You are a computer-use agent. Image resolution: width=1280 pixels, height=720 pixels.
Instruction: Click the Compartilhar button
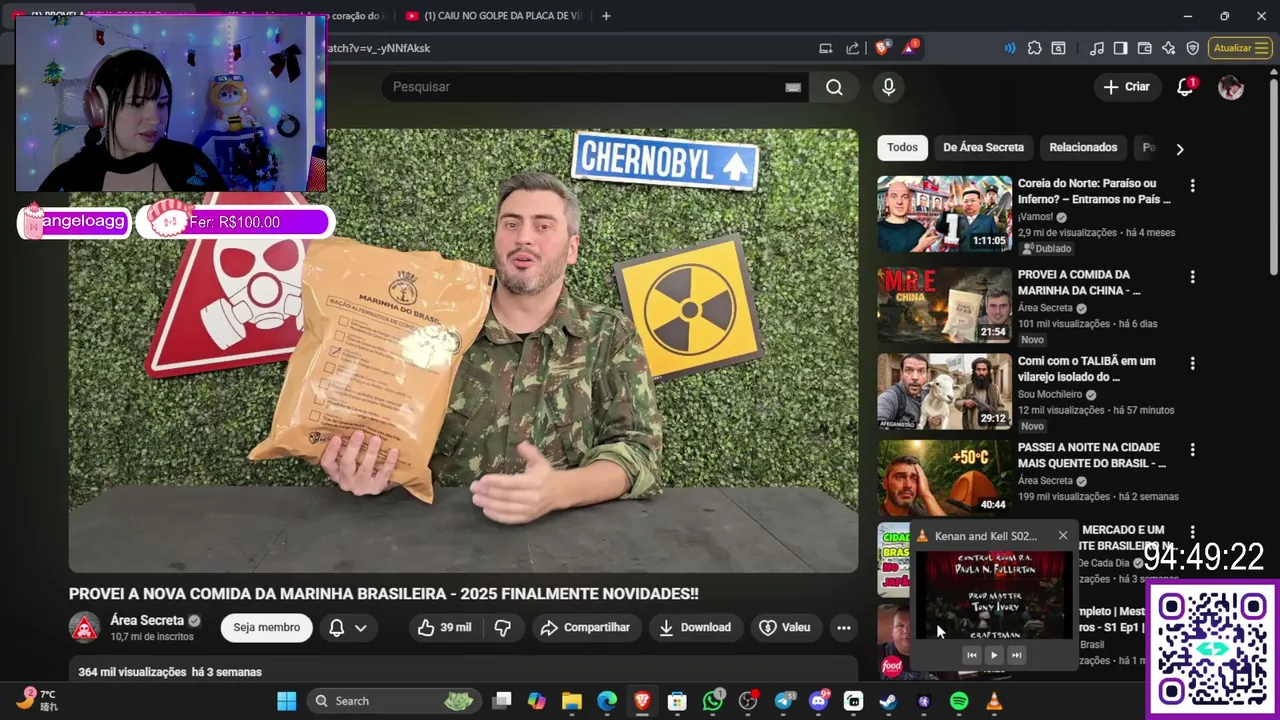coord(585,628)
